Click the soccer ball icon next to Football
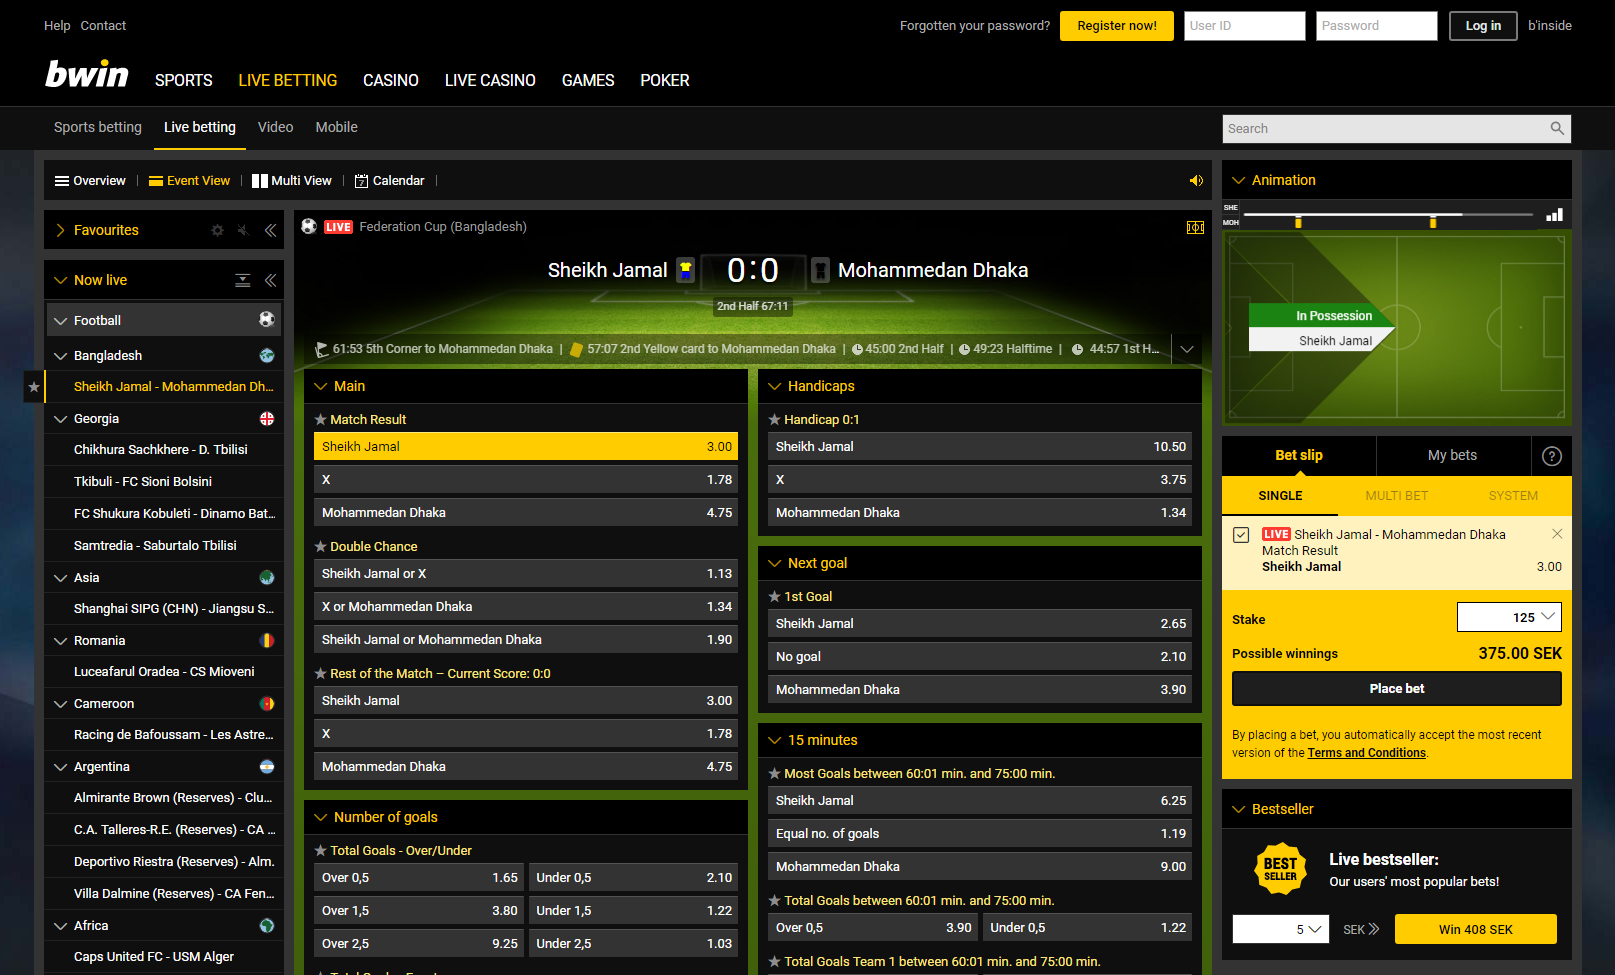Screen dimensions: 1615x975 [x=266, y=319]
